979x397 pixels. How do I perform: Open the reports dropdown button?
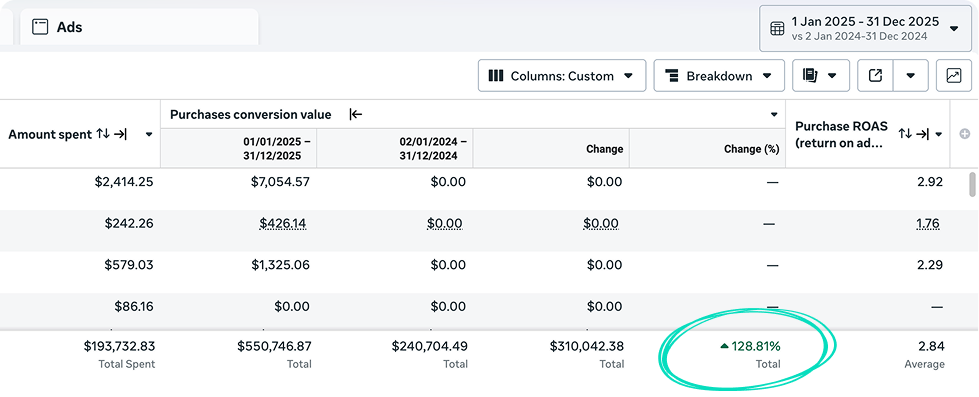pyautogui.click(x=820, y=76)
